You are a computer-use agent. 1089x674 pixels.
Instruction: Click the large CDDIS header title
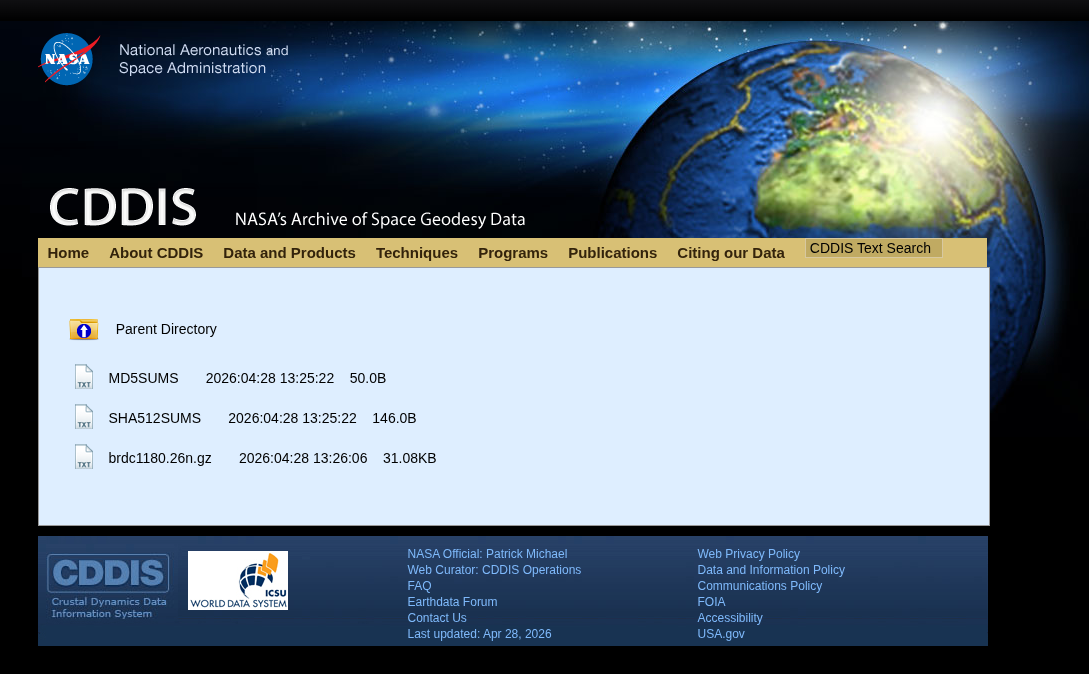pyautogui.click(x=124, y=207)
